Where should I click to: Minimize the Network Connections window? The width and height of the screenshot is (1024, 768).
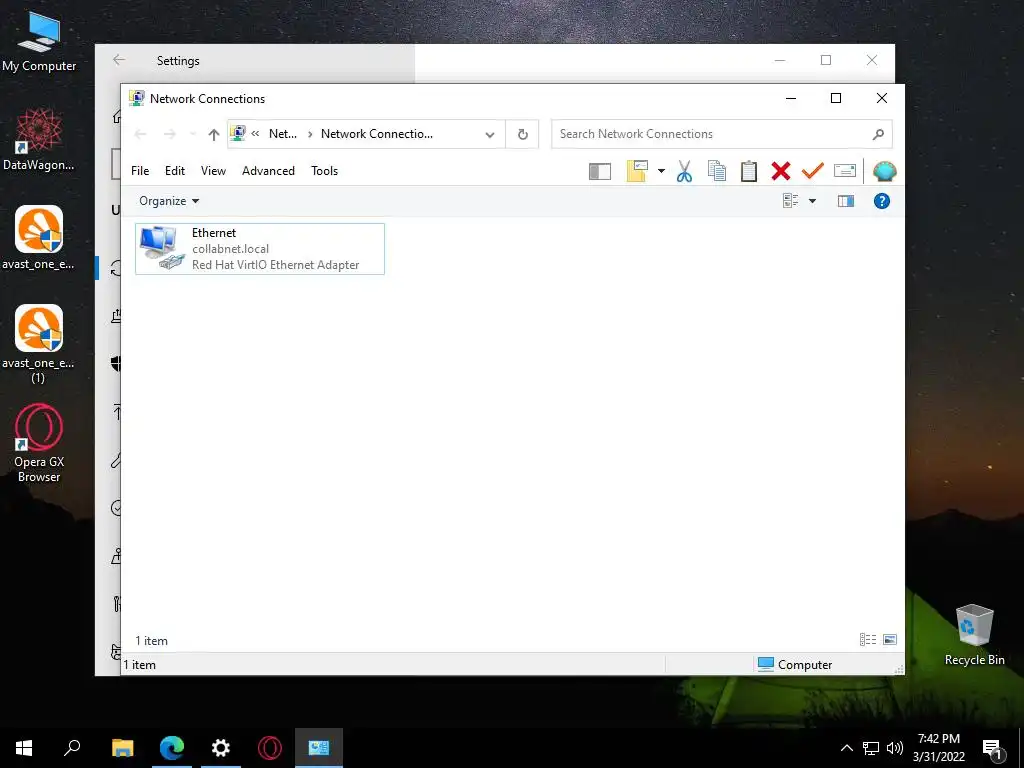(x=791, y=98)
